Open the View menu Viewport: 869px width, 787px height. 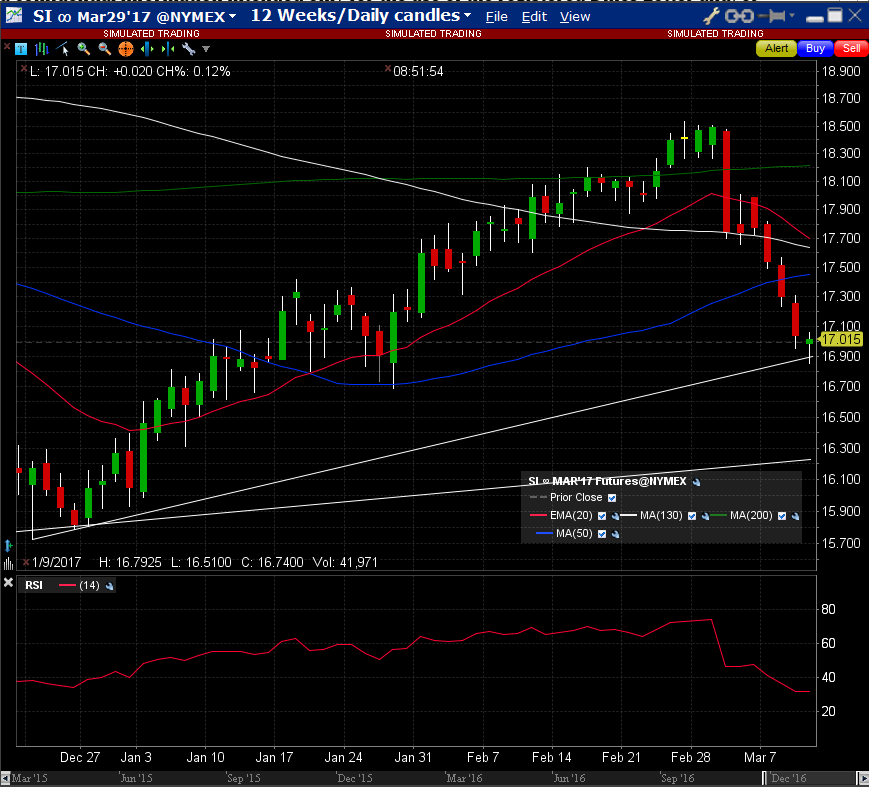[574, 17]
